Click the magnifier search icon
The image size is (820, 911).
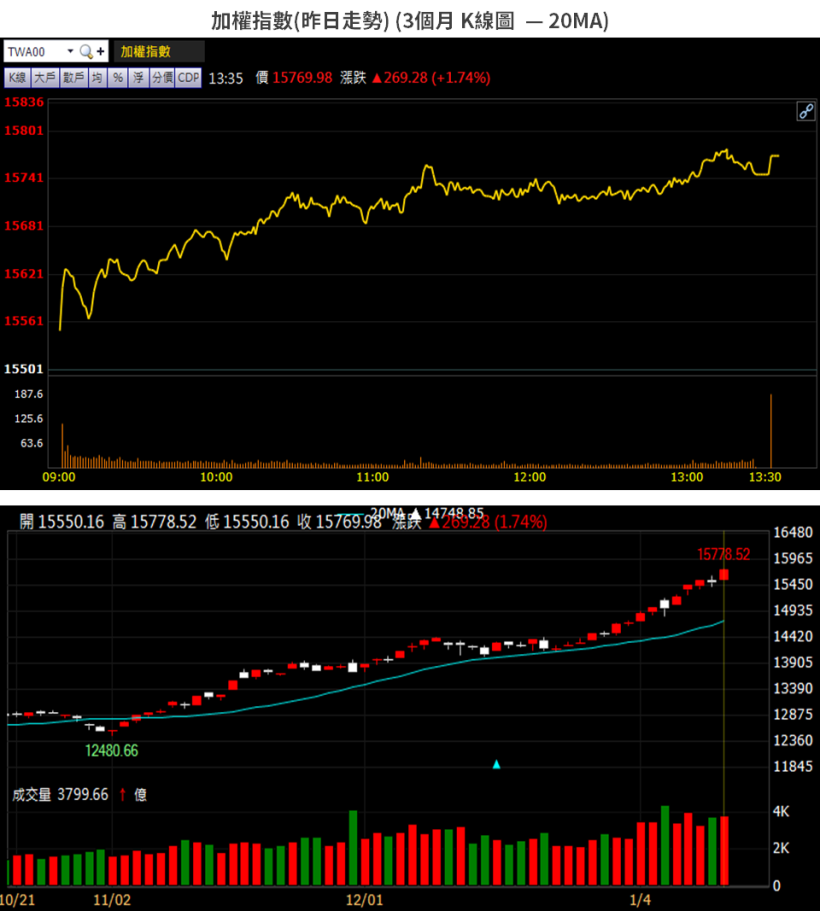tap(86, 52)
